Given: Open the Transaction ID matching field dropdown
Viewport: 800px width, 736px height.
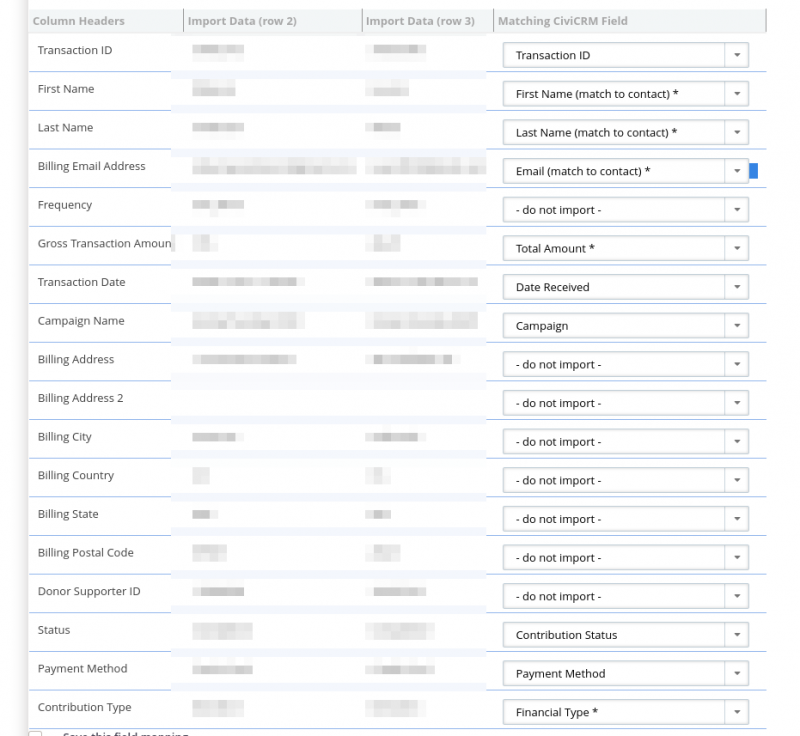Looking at the screenshot, I should tap(626, 55).
